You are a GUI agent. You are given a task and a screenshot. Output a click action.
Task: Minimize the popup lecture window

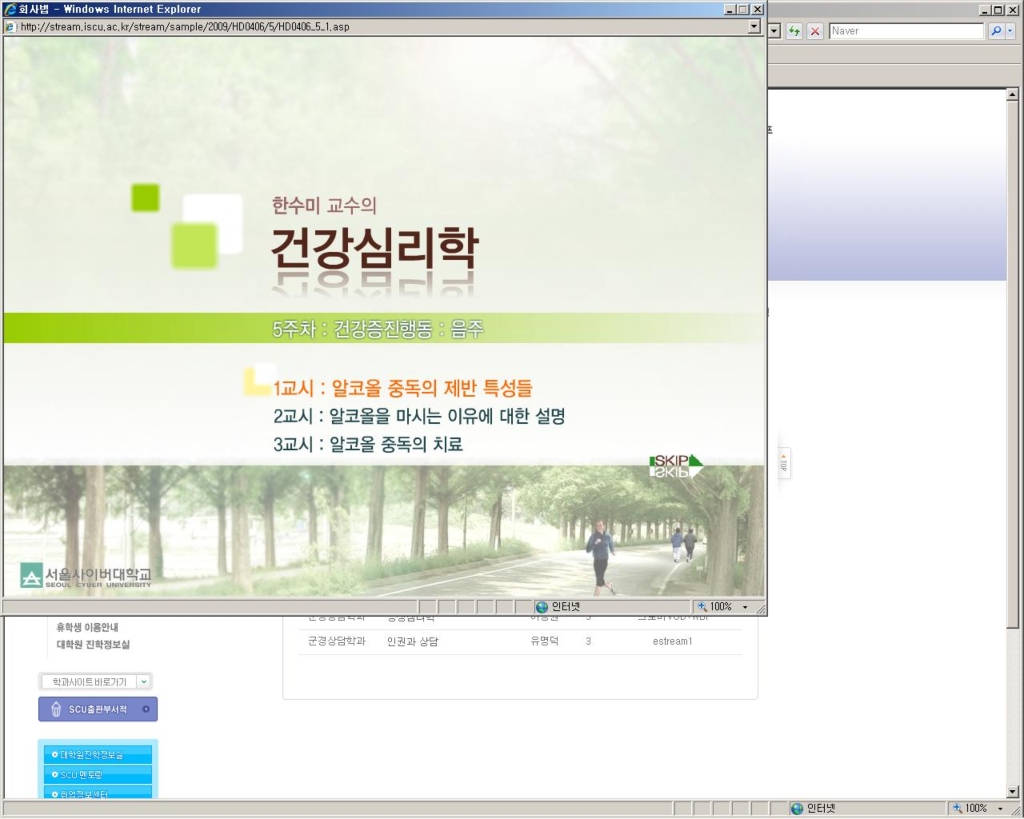[x=731, y=9]
